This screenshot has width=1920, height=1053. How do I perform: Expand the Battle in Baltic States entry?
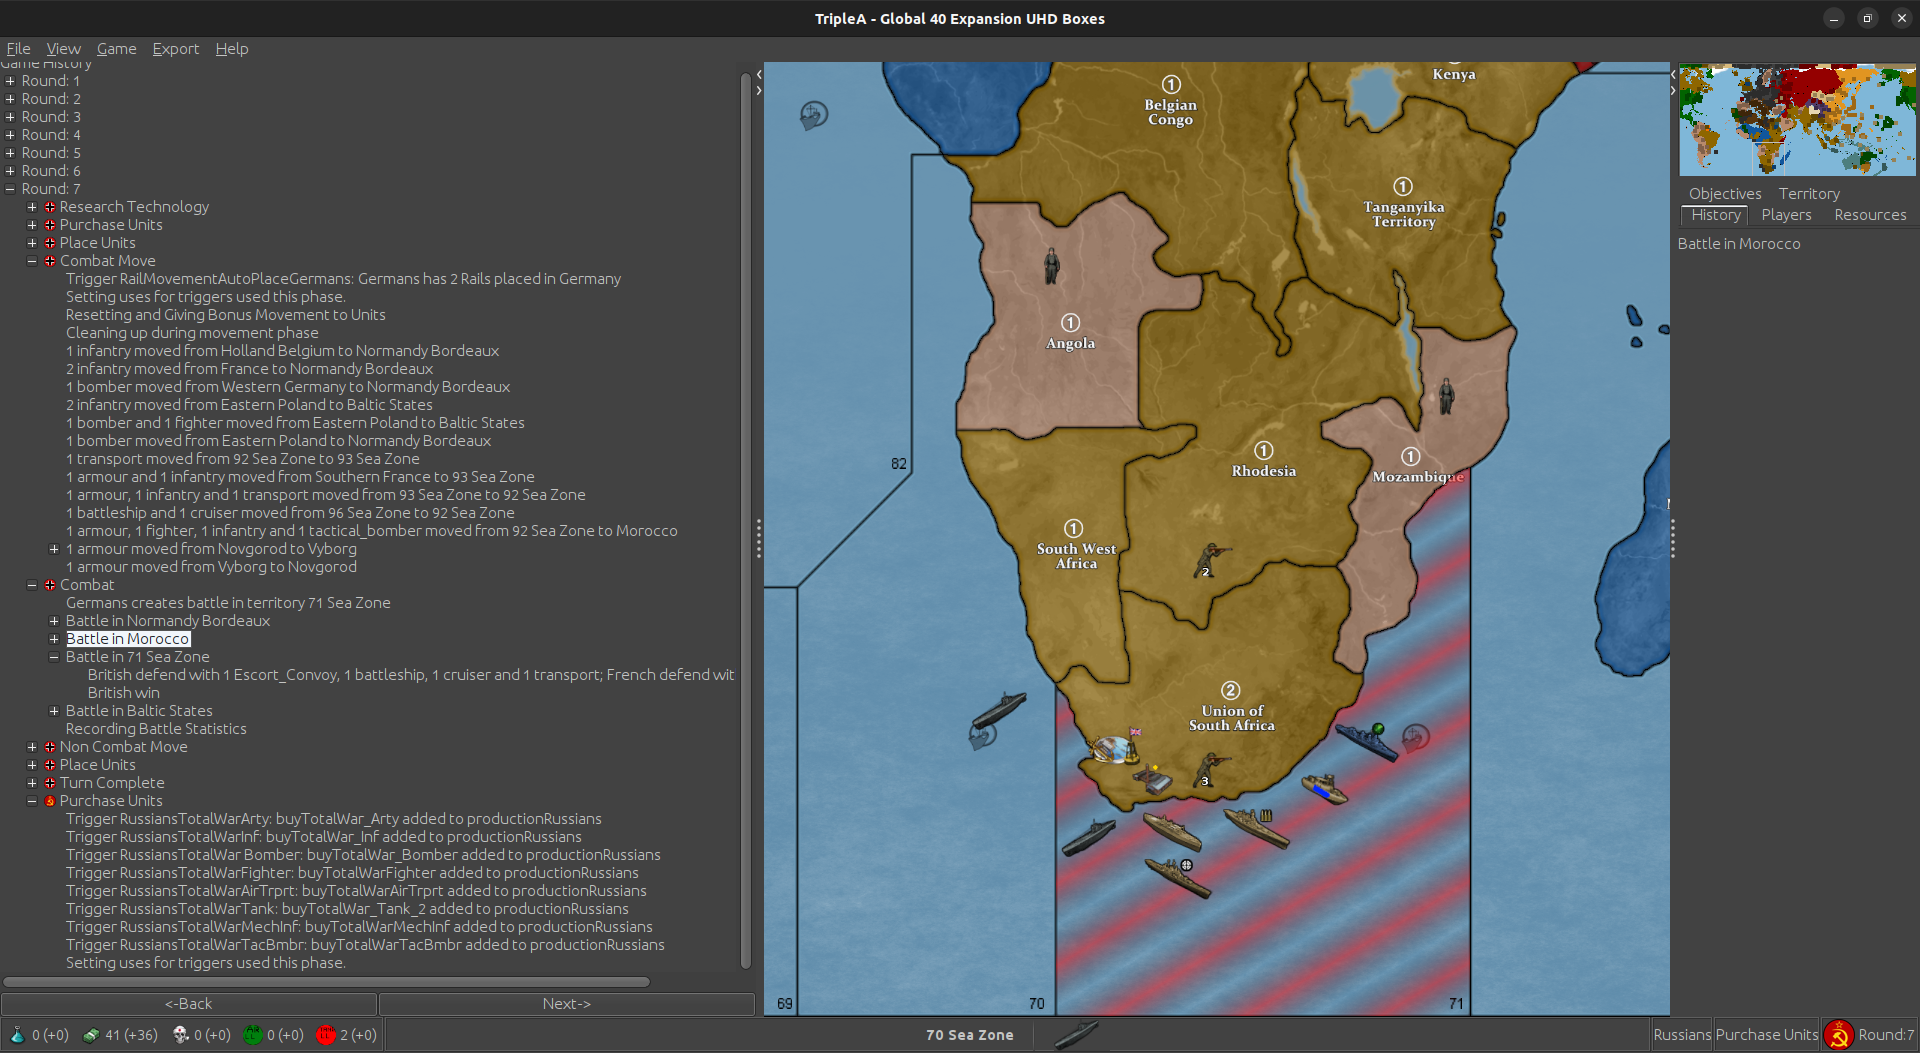[x=54, y=711]
